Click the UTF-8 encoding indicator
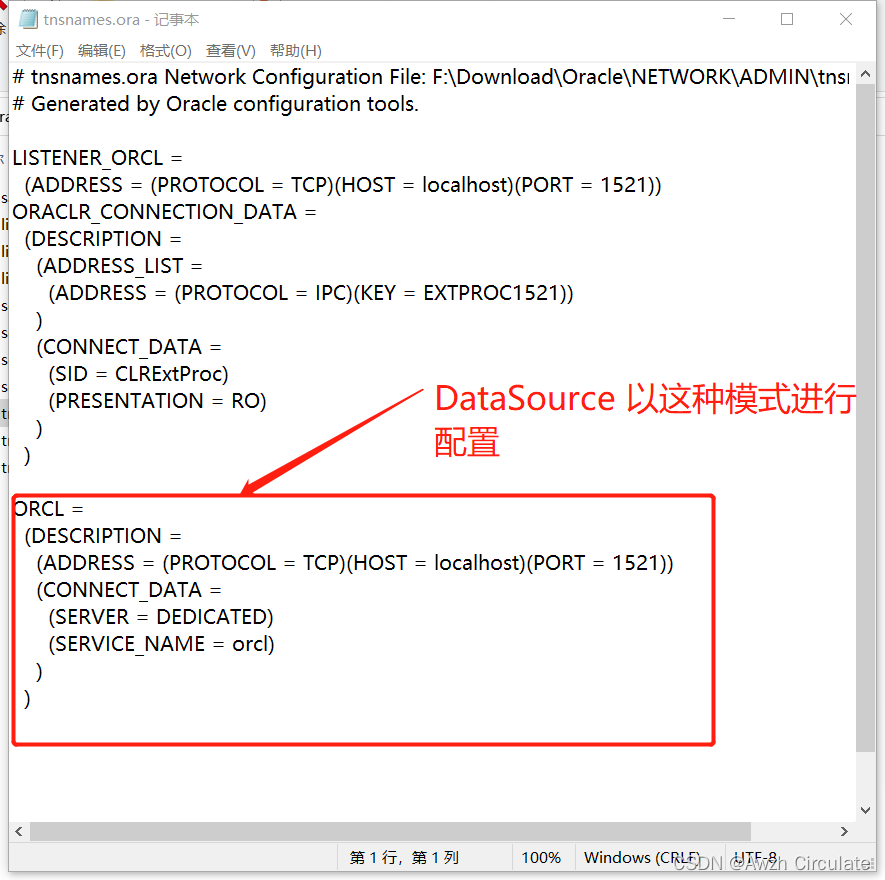Viewport: 885px width, 880px height. point(755,858)
